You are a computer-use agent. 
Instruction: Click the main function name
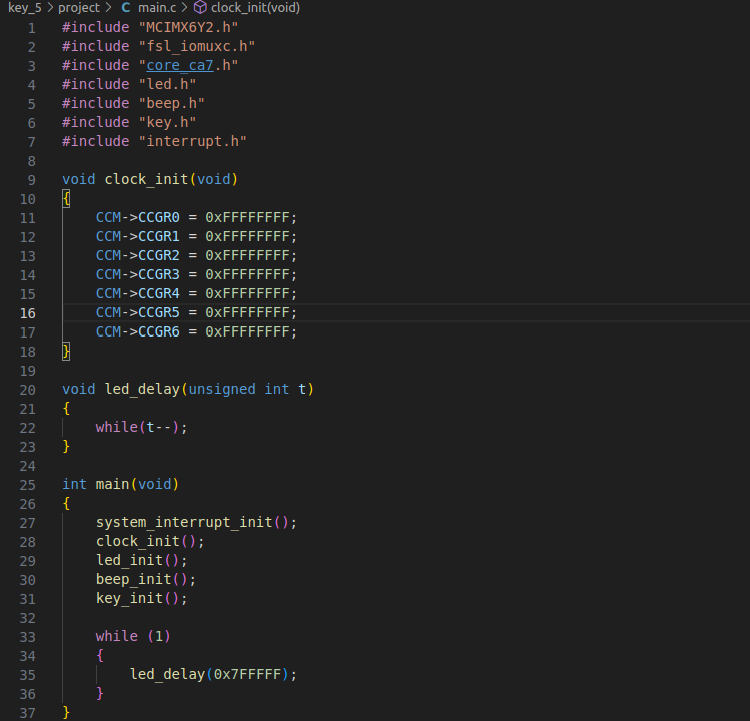(112, 484)
